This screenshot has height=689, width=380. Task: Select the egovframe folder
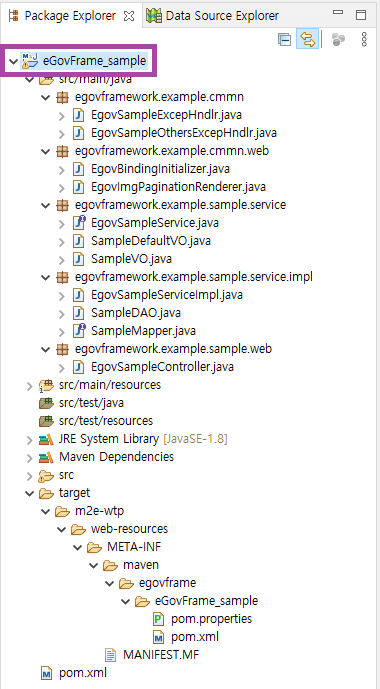167,583
